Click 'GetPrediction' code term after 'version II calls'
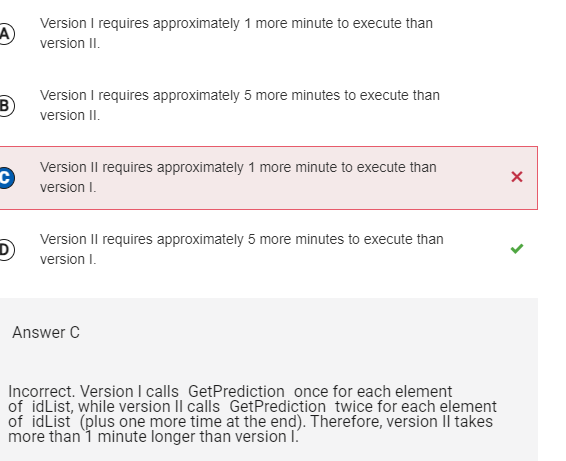 [278, 406]
